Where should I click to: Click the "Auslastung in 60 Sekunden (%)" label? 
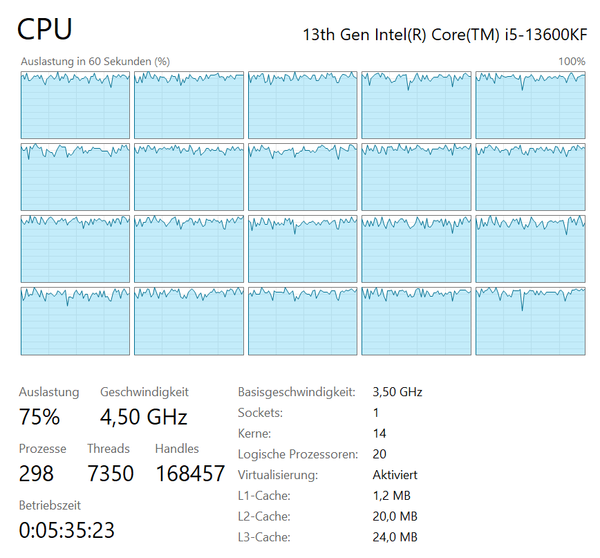pyautogui.click(x=95, y=61)
